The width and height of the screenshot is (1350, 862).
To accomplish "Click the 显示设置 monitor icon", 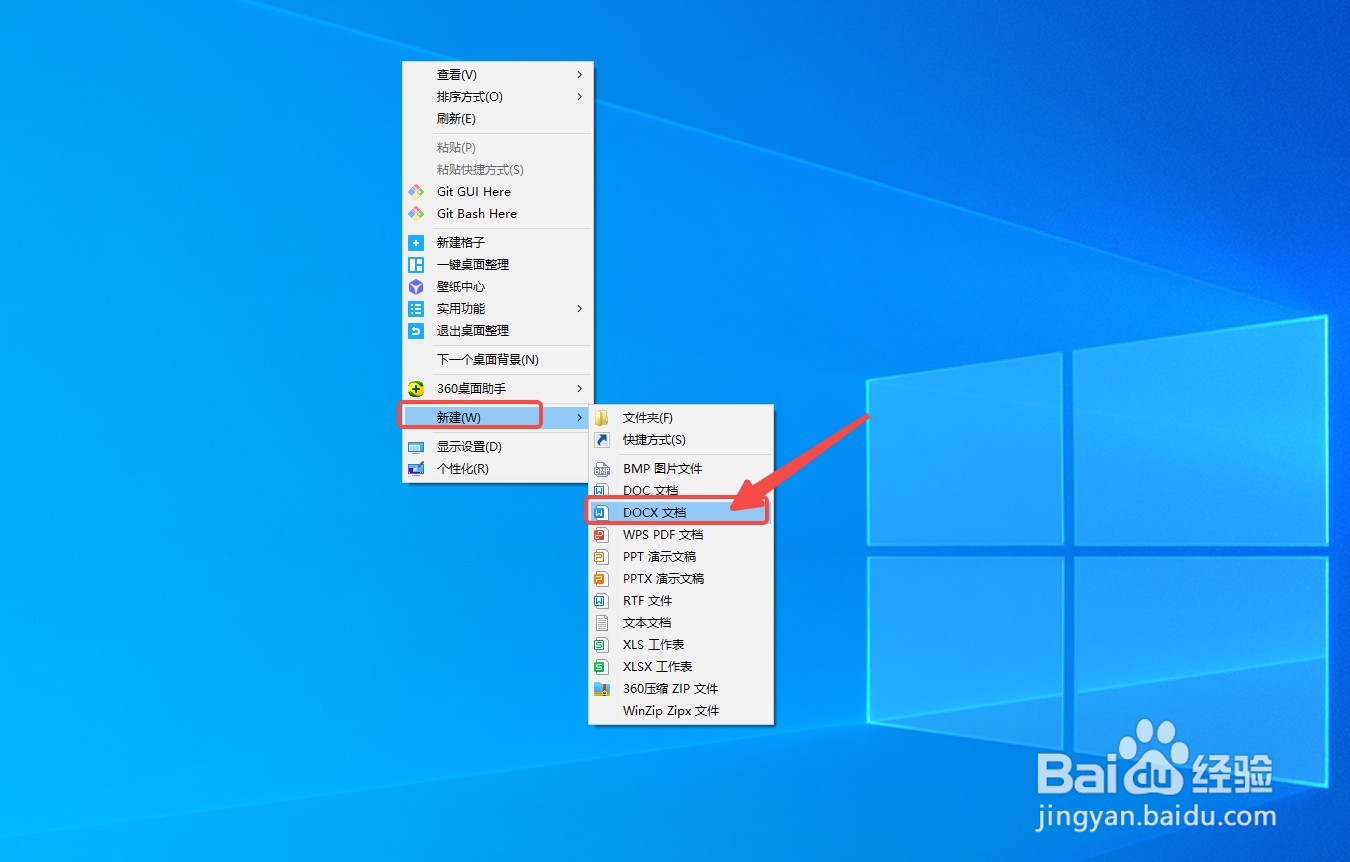I will pos(416,447).
